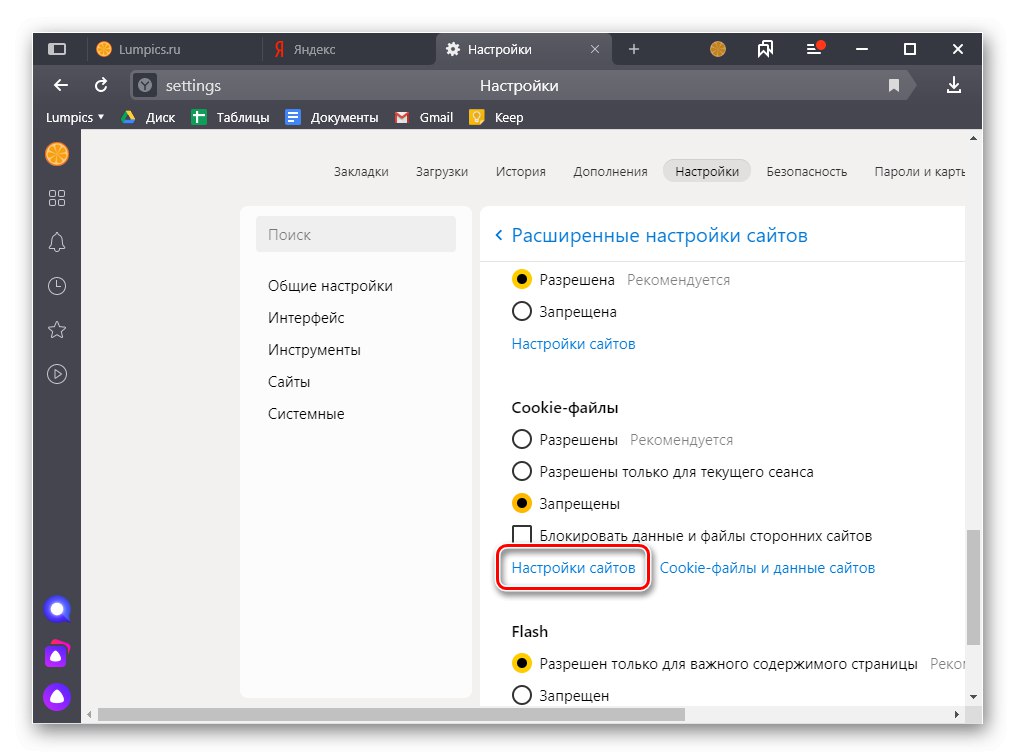The image size is (1015, 756).
Task: Click the highlighted Настройки сайтов link
Action: (573, 567)
